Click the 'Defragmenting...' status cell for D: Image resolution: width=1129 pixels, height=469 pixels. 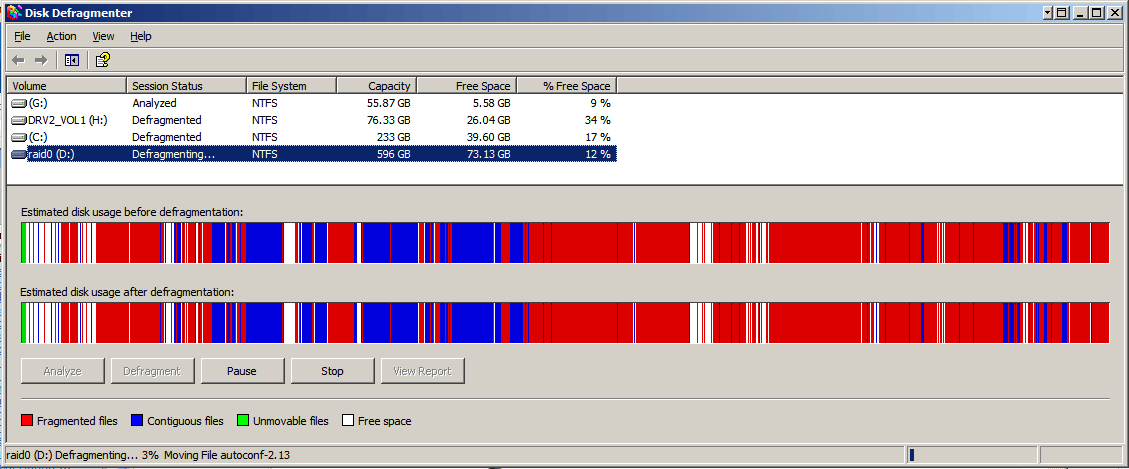coord(174,153)
